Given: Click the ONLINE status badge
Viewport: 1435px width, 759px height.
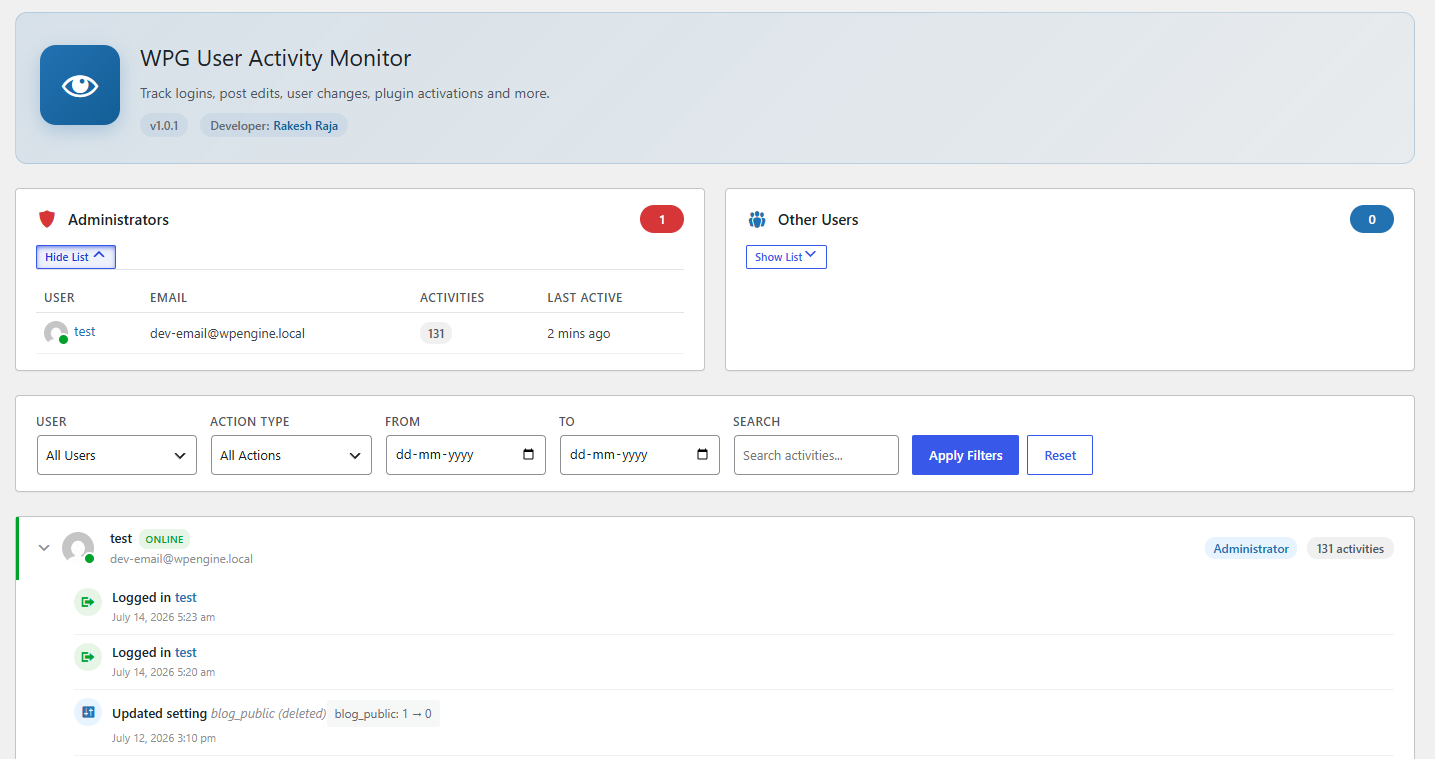Looking at the screenshot, I should (164, 539).
